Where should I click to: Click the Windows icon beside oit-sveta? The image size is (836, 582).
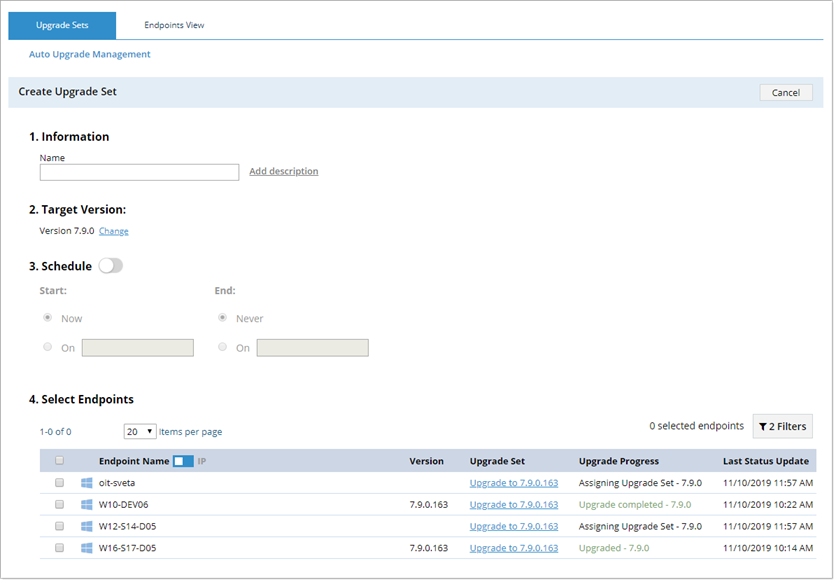86,483
